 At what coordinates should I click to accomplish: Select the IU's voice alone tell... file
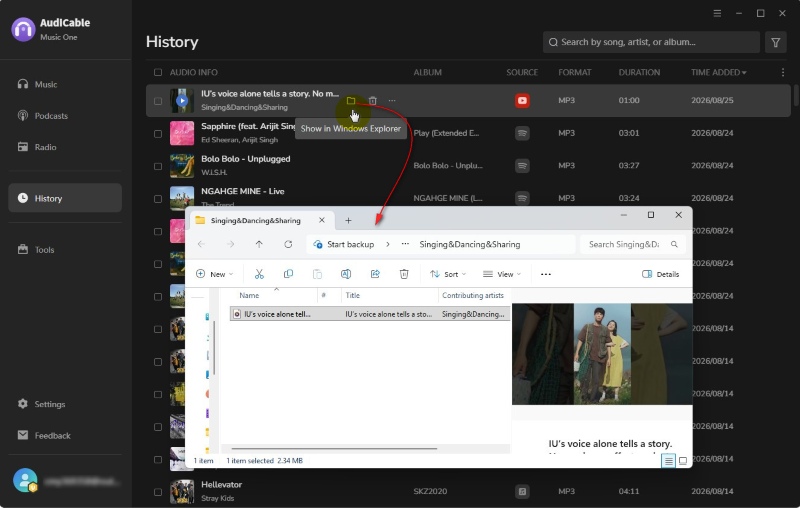tap(370, 314)
